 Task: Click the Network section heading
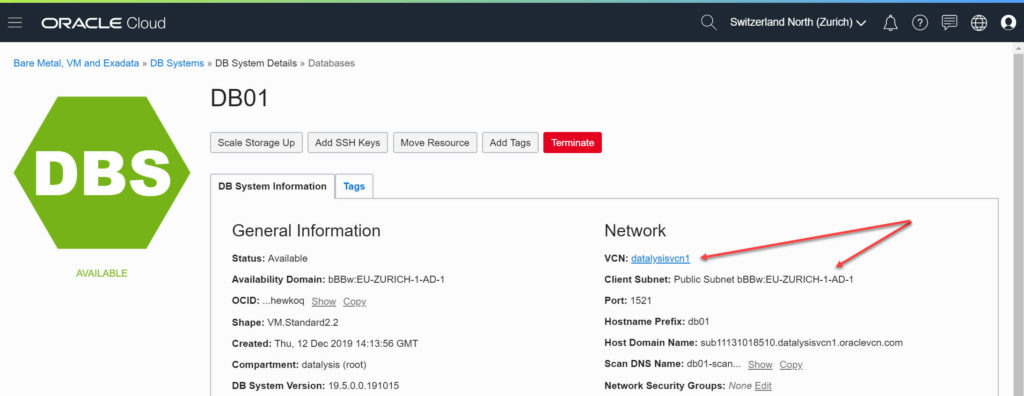635,231
